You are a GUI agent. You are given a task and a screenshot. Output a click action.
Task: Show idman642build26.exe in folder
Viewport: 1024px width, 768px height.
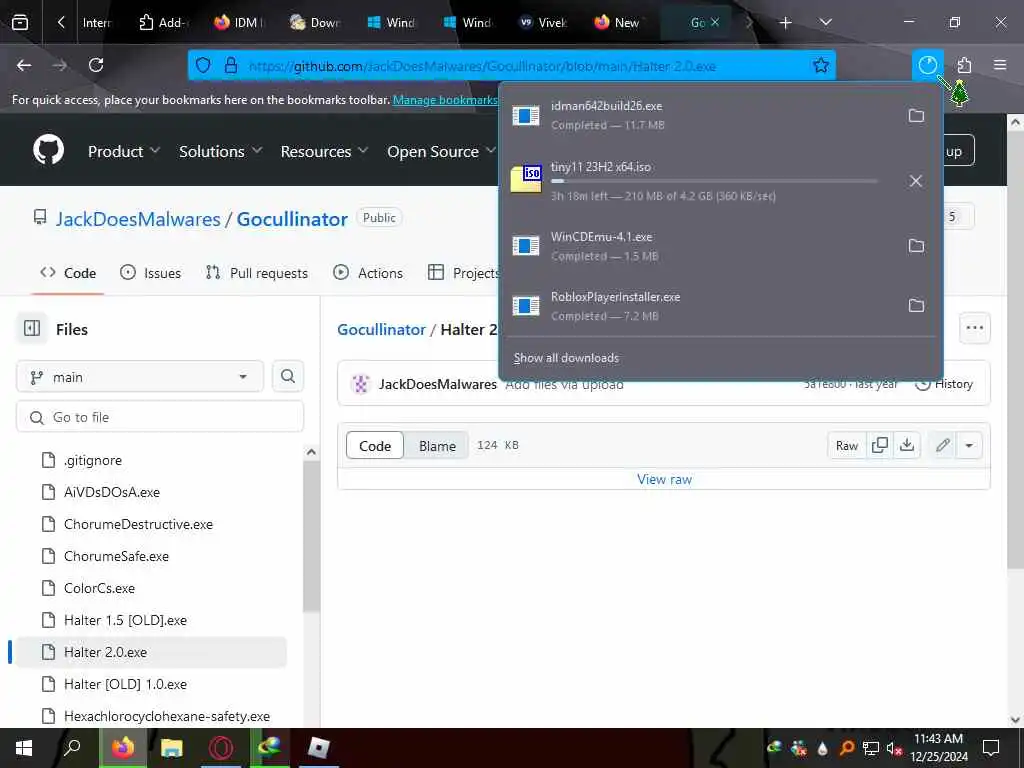(916, 116)
